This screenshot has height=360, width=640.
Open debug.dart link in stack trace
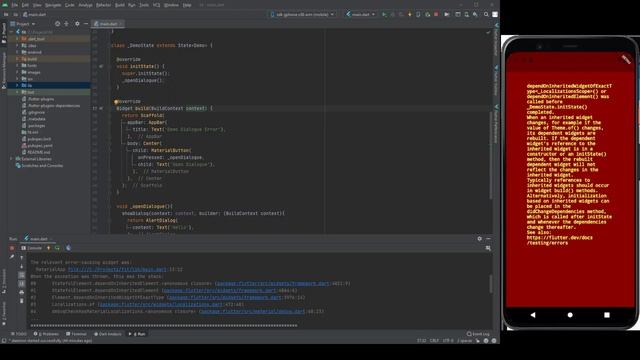click(252, 311)
